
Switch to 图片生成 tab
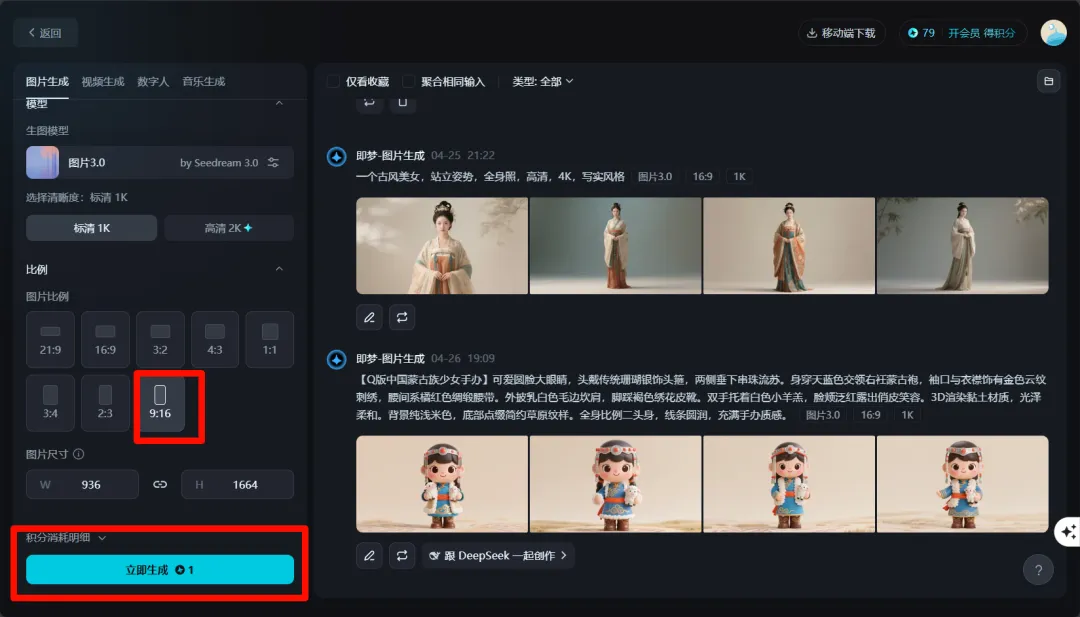[x=48, y=81]
